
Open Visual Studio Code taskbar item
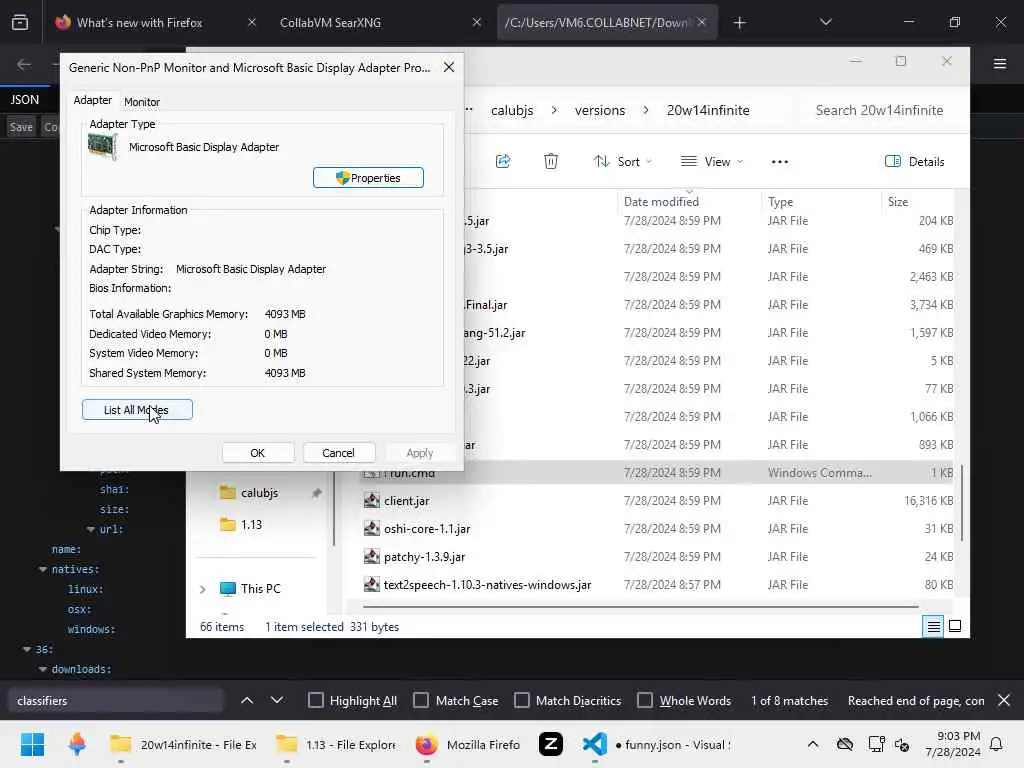point(656,744)
